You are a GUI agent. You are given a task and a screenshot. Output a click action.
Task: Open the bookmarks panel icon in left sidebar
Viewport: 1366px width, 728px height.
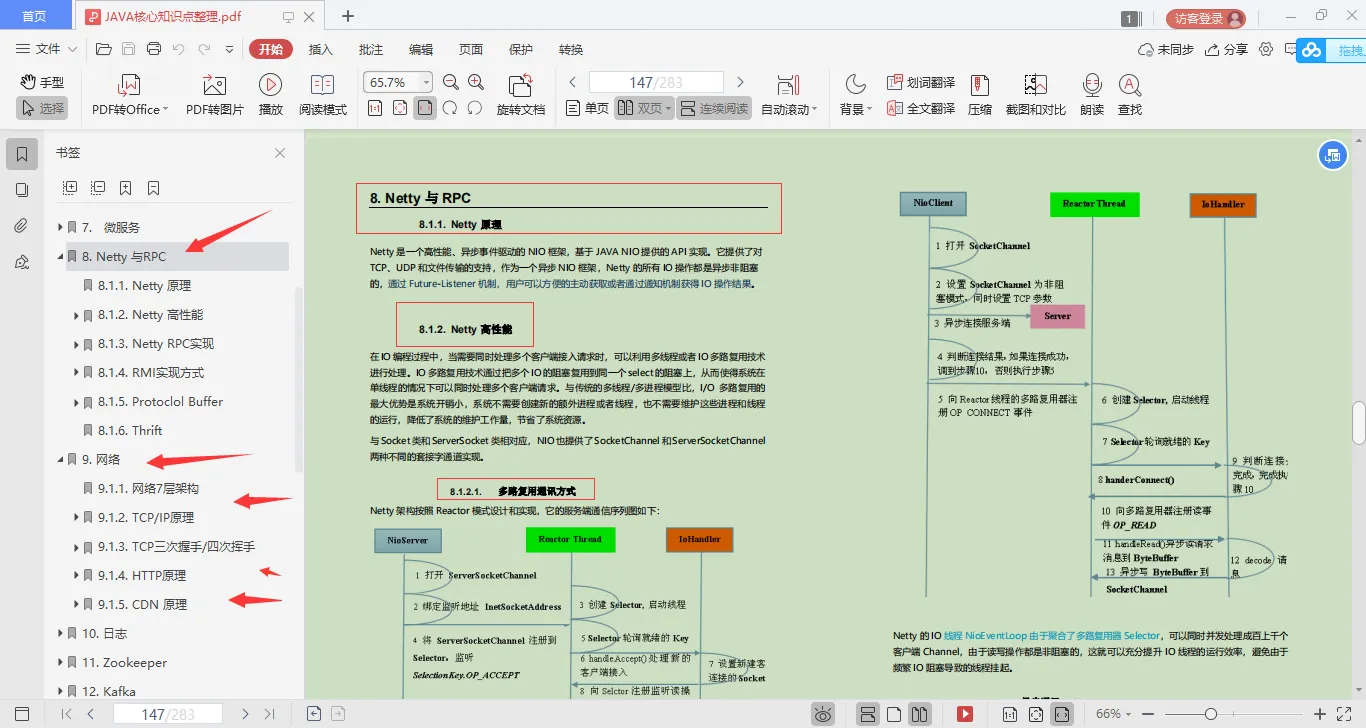pos(22,154)
